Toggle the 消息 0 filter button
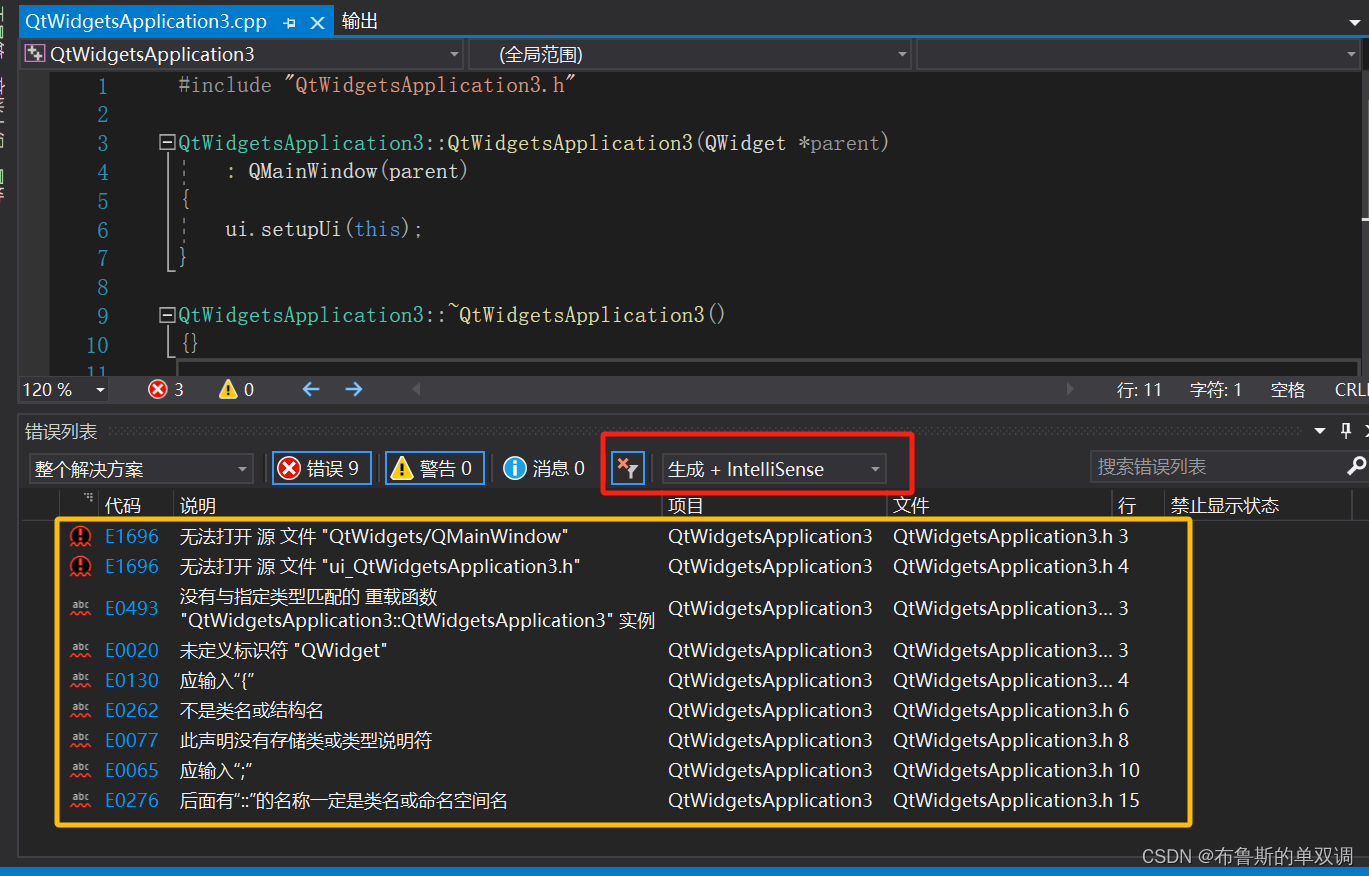The width and height of the screenshot is (1369, 876). [x=543, y=467]
